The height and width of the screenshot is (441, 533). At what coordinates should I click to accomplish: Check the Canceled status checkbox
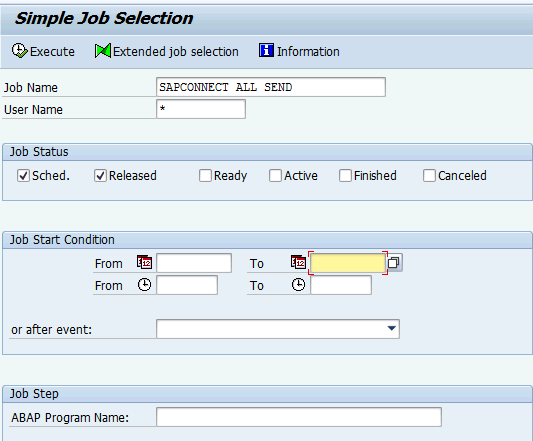[429, 176]
